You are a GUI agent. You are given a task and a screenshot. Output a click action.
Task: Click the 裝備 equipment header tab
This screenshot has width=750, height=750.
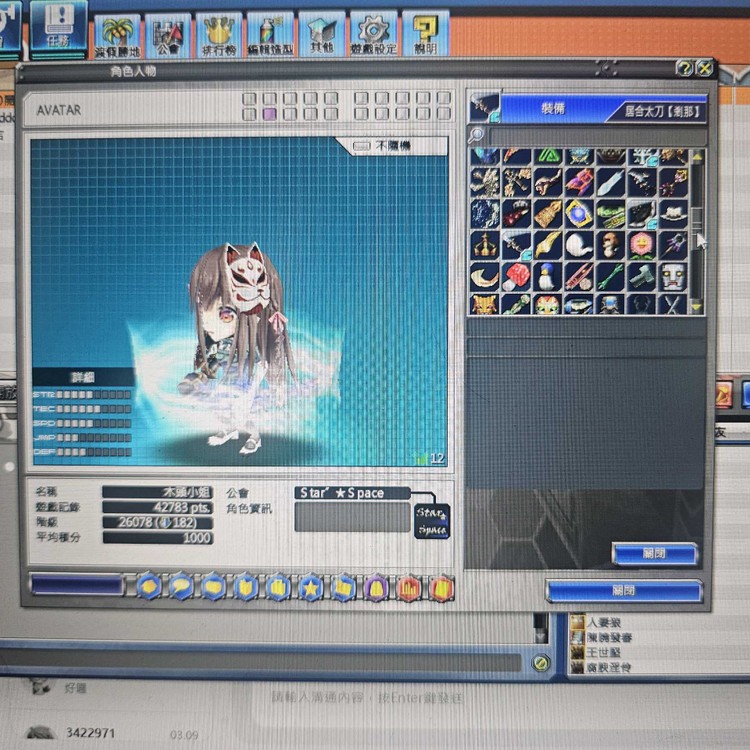[553, 109]
